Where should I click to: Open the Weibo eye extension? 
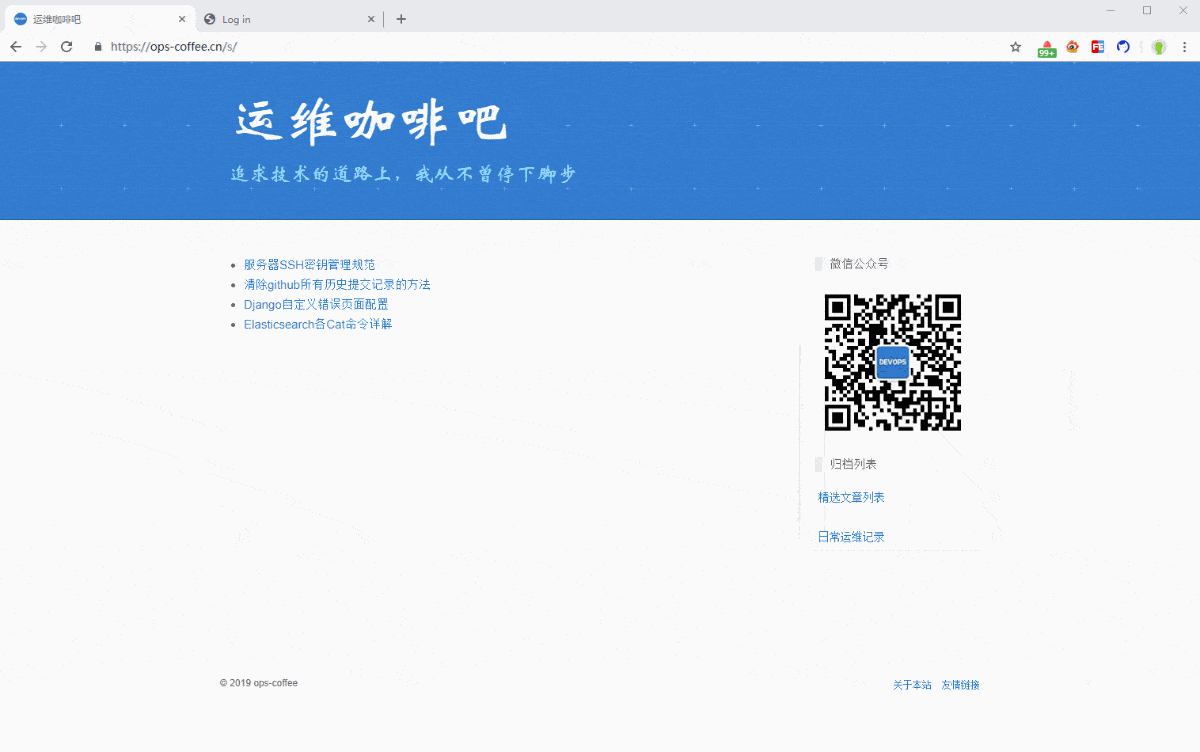coord(1072,47)
